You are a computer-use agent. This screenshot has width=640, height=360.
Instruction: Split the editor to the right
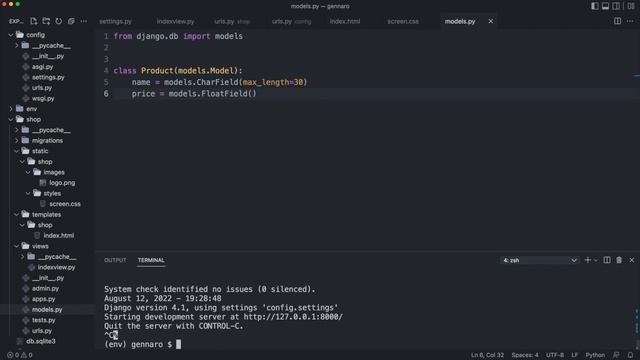618,21
